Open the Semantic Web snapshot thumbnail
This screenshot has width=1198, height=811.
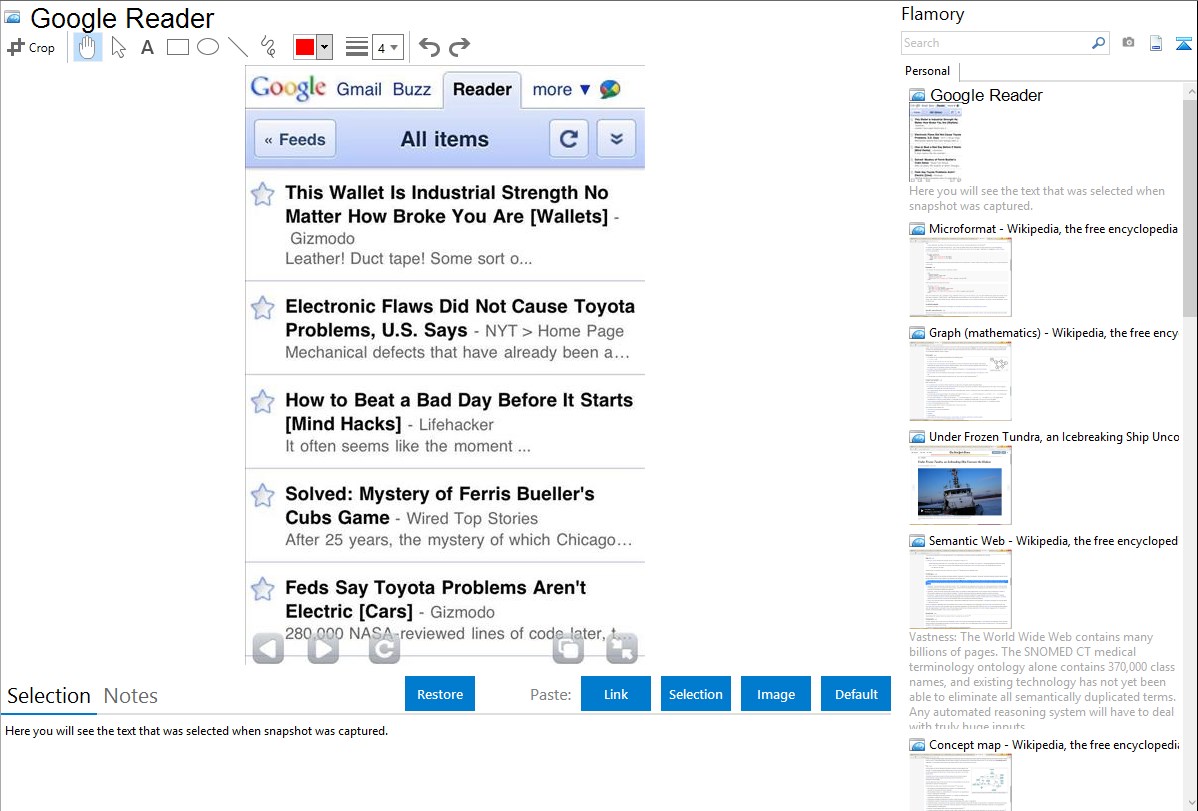point(960,589)
